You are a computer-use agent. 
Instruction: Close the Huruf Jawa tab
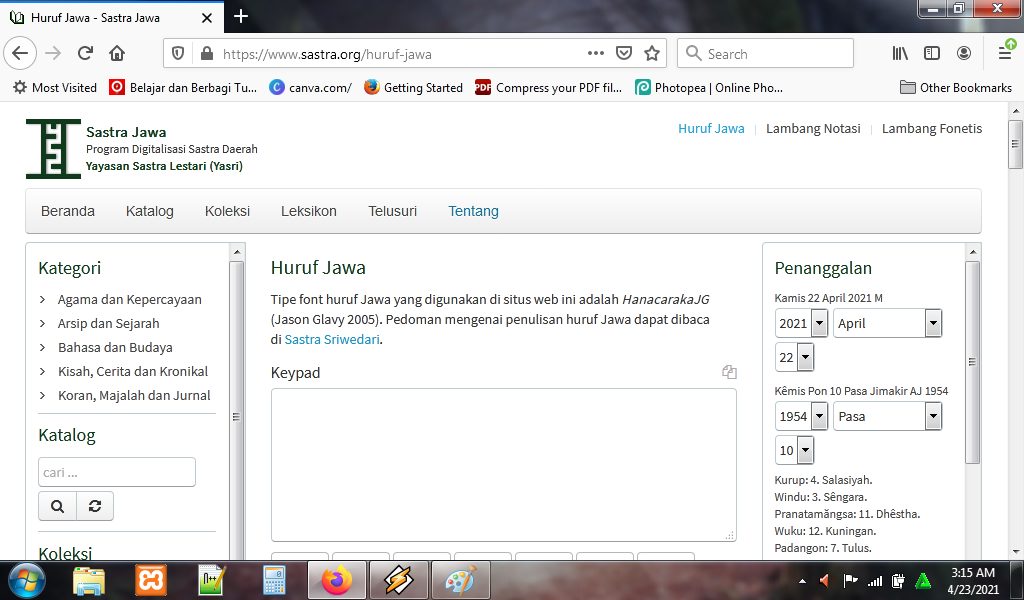click(207, 18)
